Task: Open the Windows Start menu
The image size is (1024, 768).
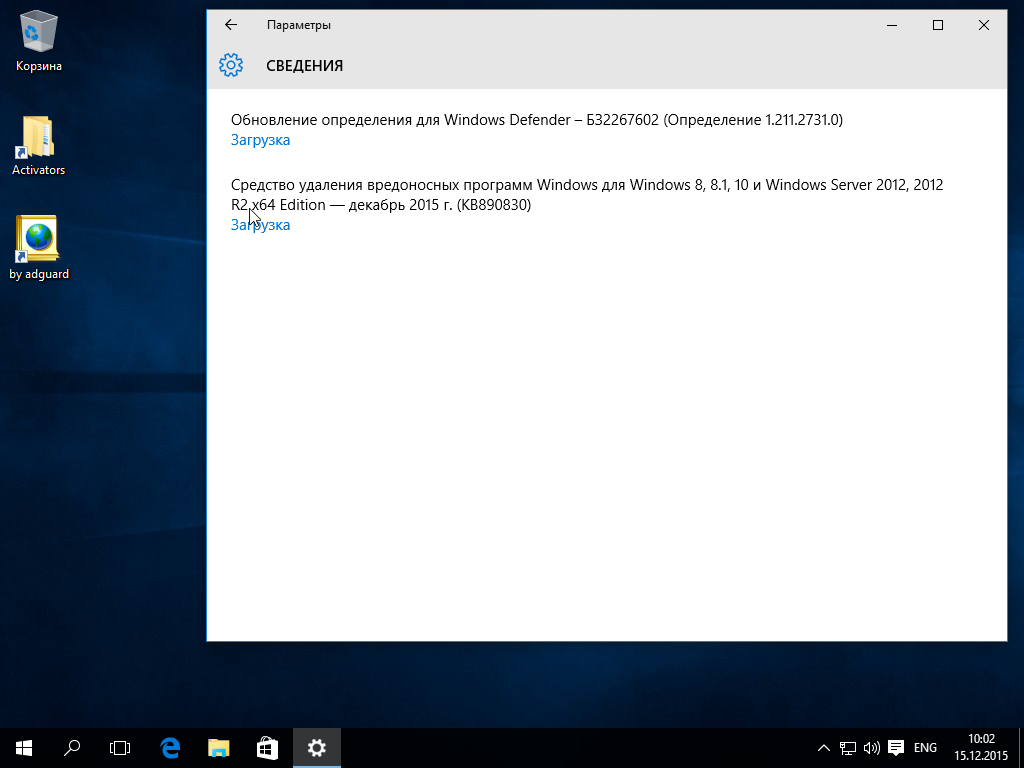Action: tap(24, 748)
